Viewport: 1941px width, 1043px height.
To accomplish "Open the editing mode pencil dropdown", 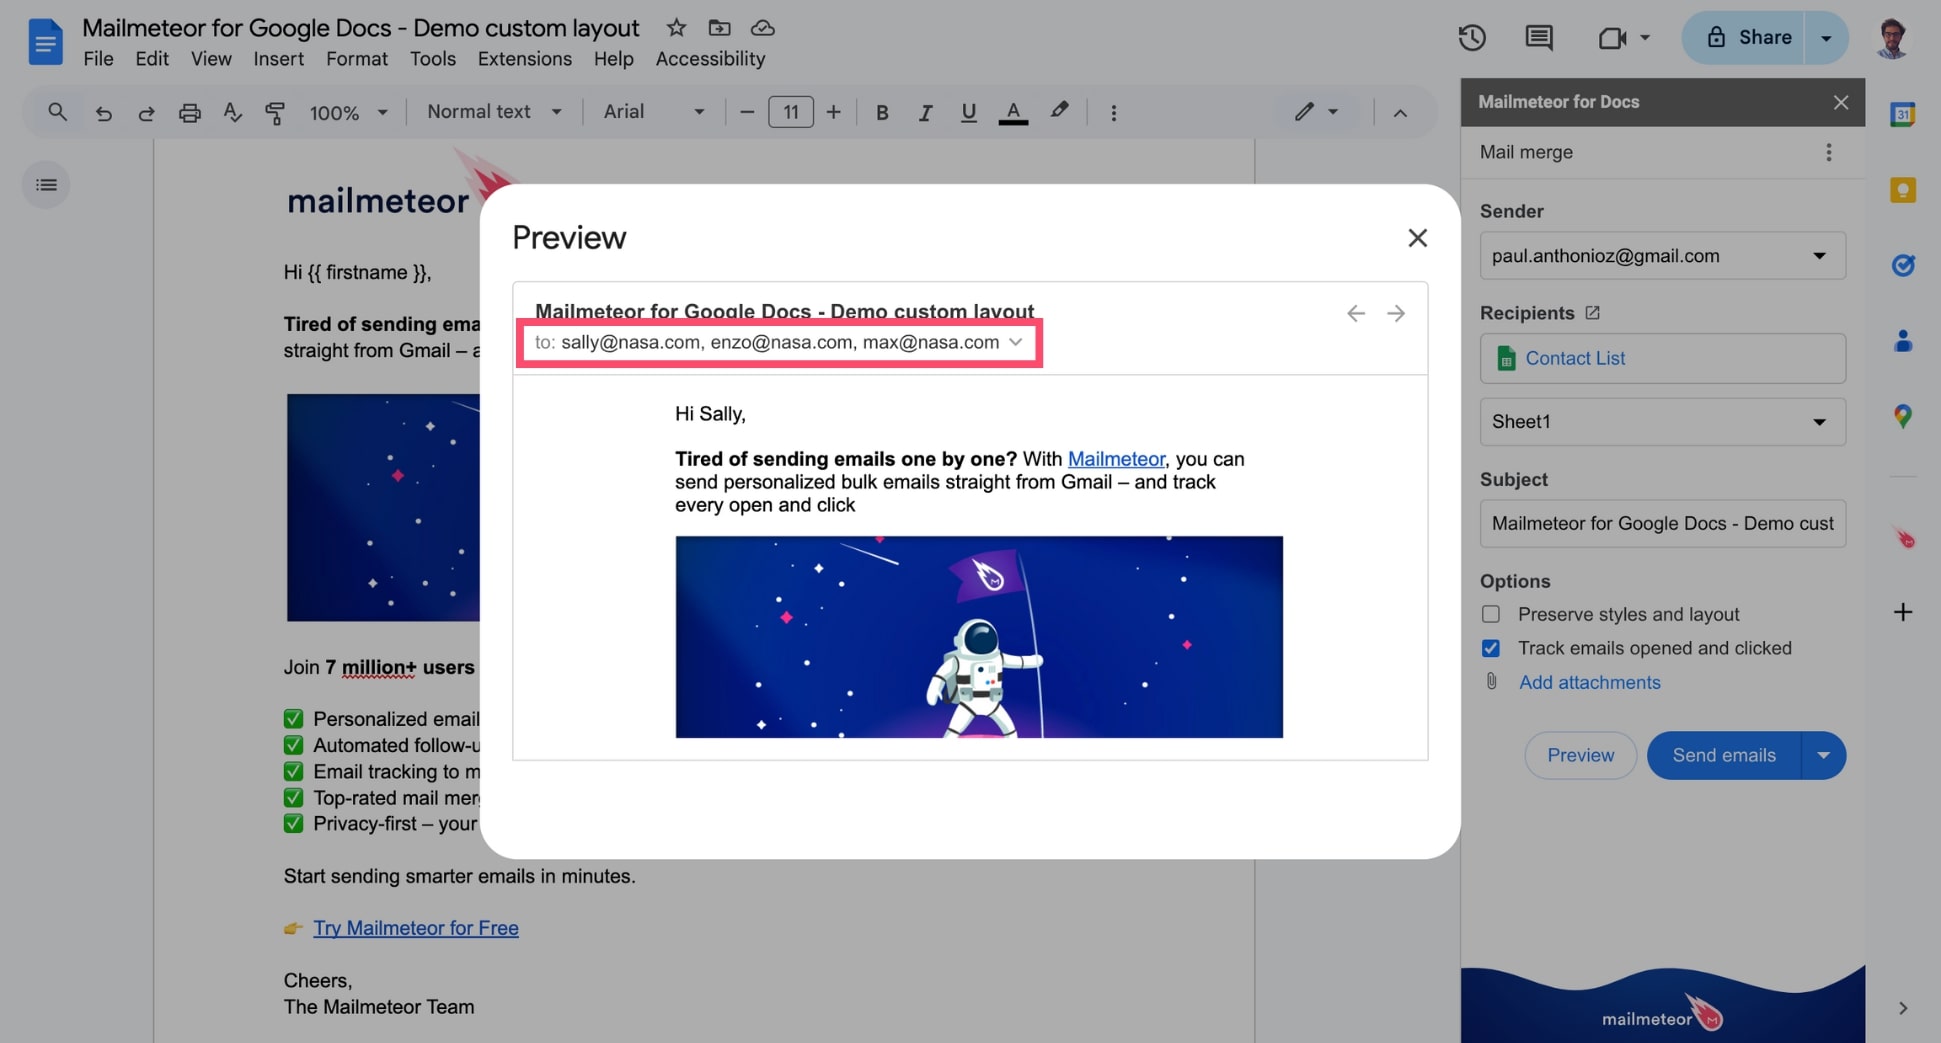I will point(1316,112).
